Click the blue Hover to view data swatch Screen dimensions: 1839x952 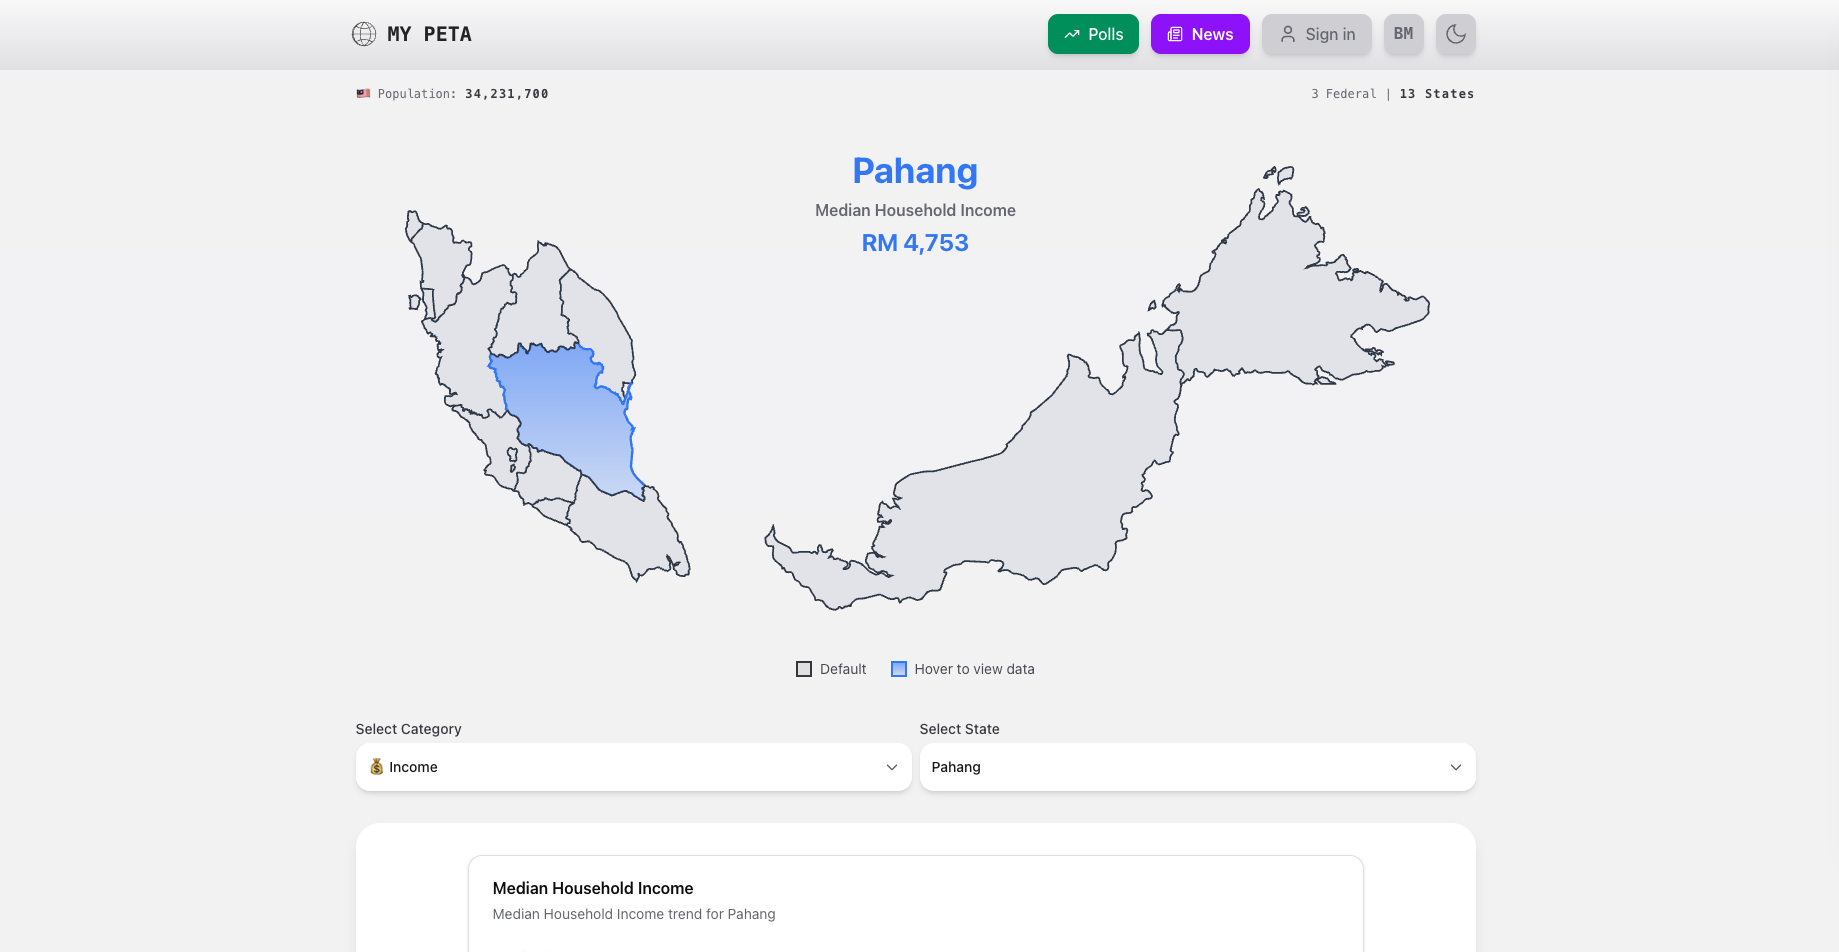[899, 669]
